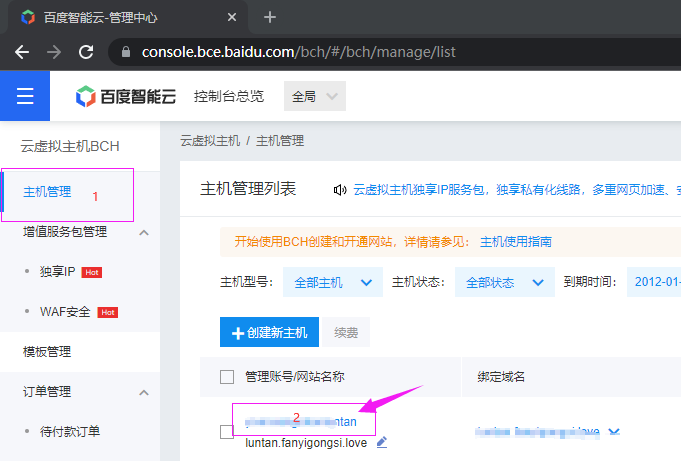The image size is (681, 461).
Task: Click the browser forward arrow
Action: (x=54, y=52)
